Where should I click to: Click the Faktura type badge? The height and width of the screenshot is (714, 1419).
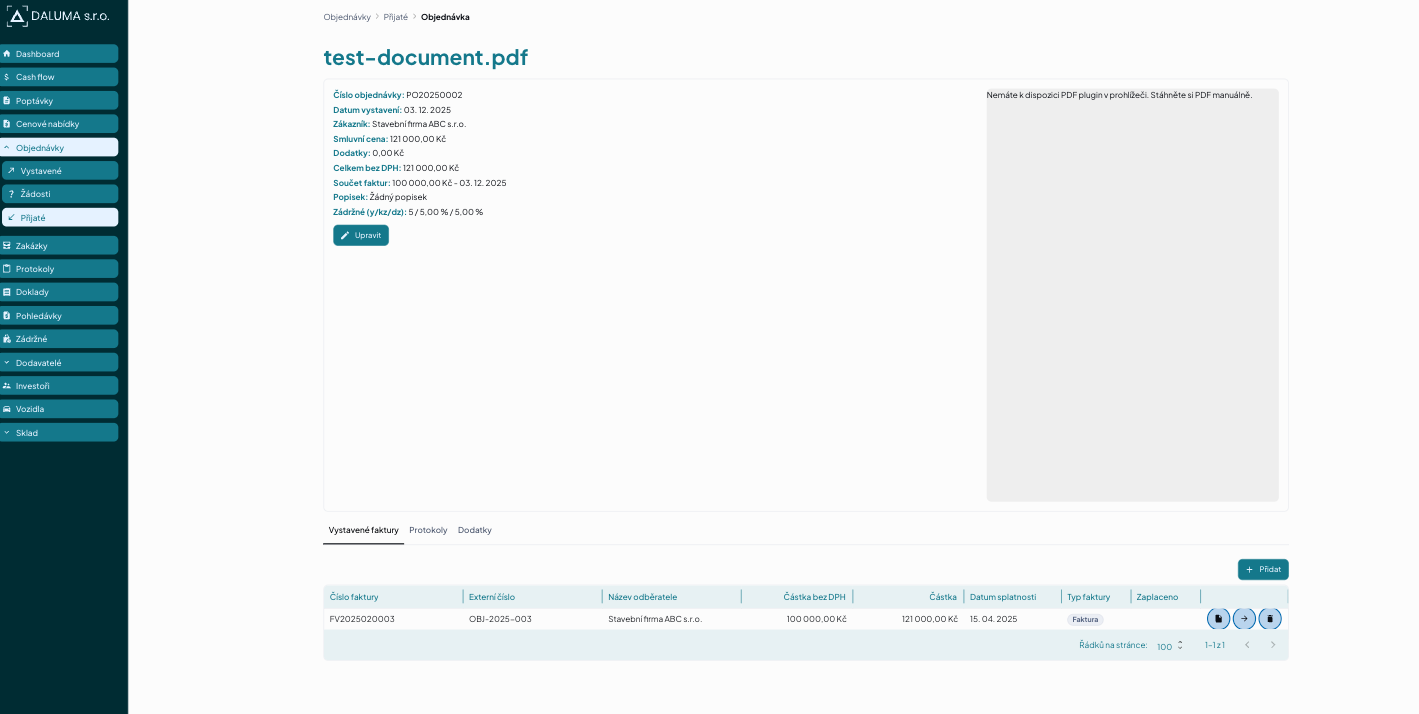tap(1085, 619)
